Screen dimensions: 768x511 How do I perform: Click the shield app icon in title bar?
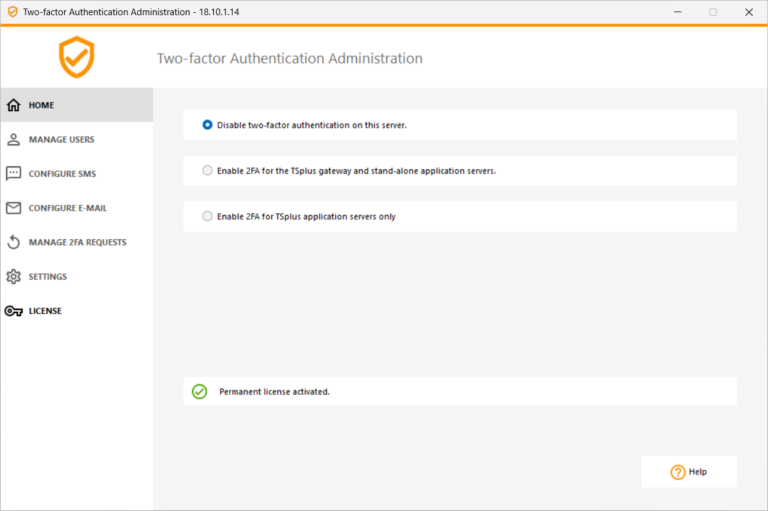point(13,12)
